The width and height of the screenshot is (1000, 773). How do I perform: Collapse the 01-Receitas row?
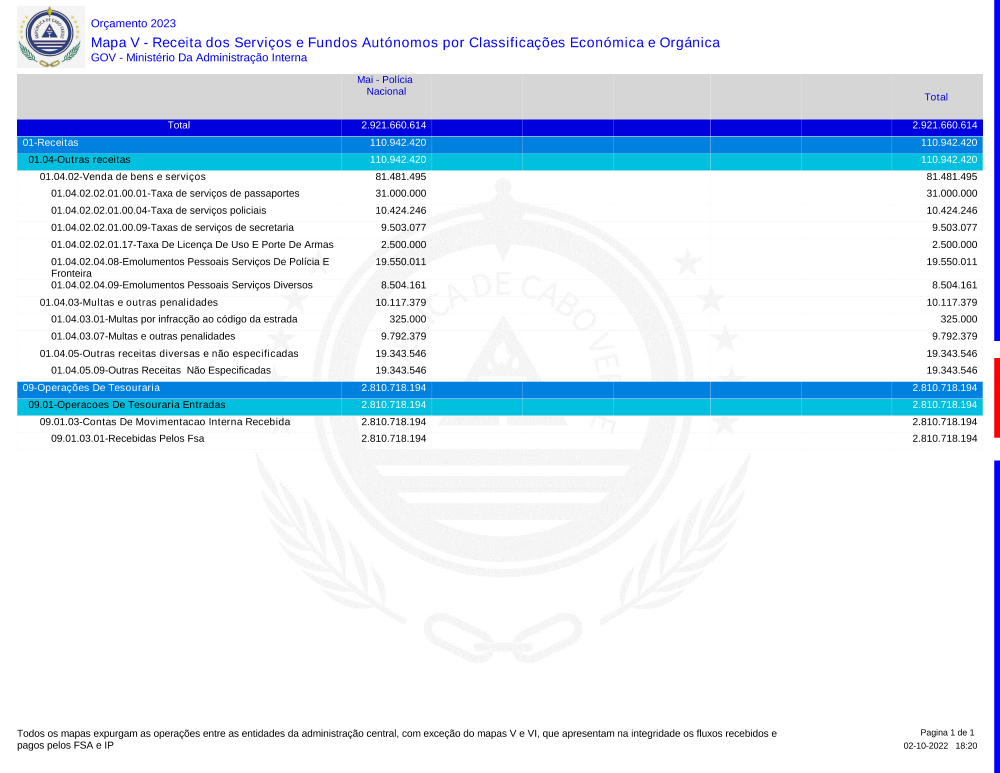tap(51, 143)
